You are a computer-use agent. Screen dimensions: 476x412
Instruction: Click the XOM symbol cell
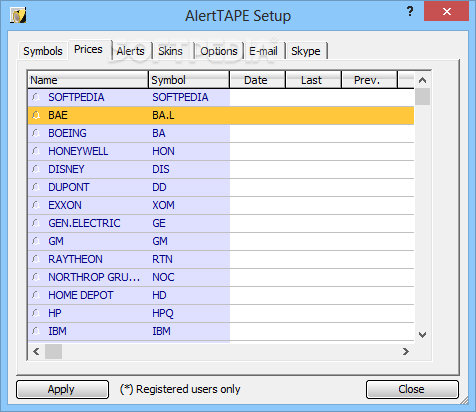189,205
